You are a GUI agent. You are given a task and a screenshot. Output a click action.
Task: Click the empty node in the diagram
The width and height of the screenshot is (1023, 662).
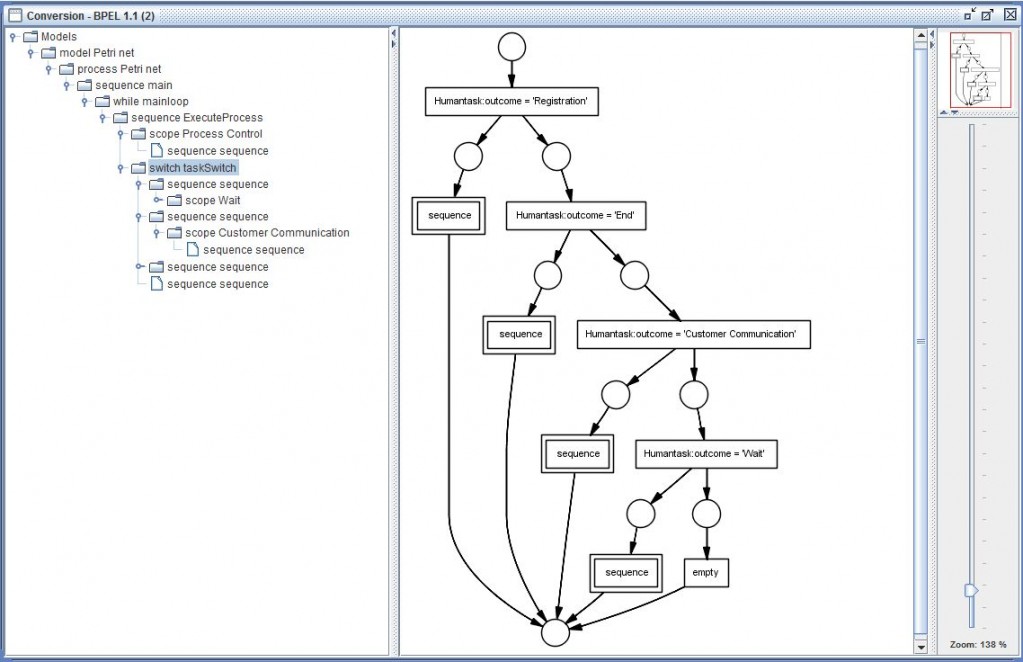[706, 573]
